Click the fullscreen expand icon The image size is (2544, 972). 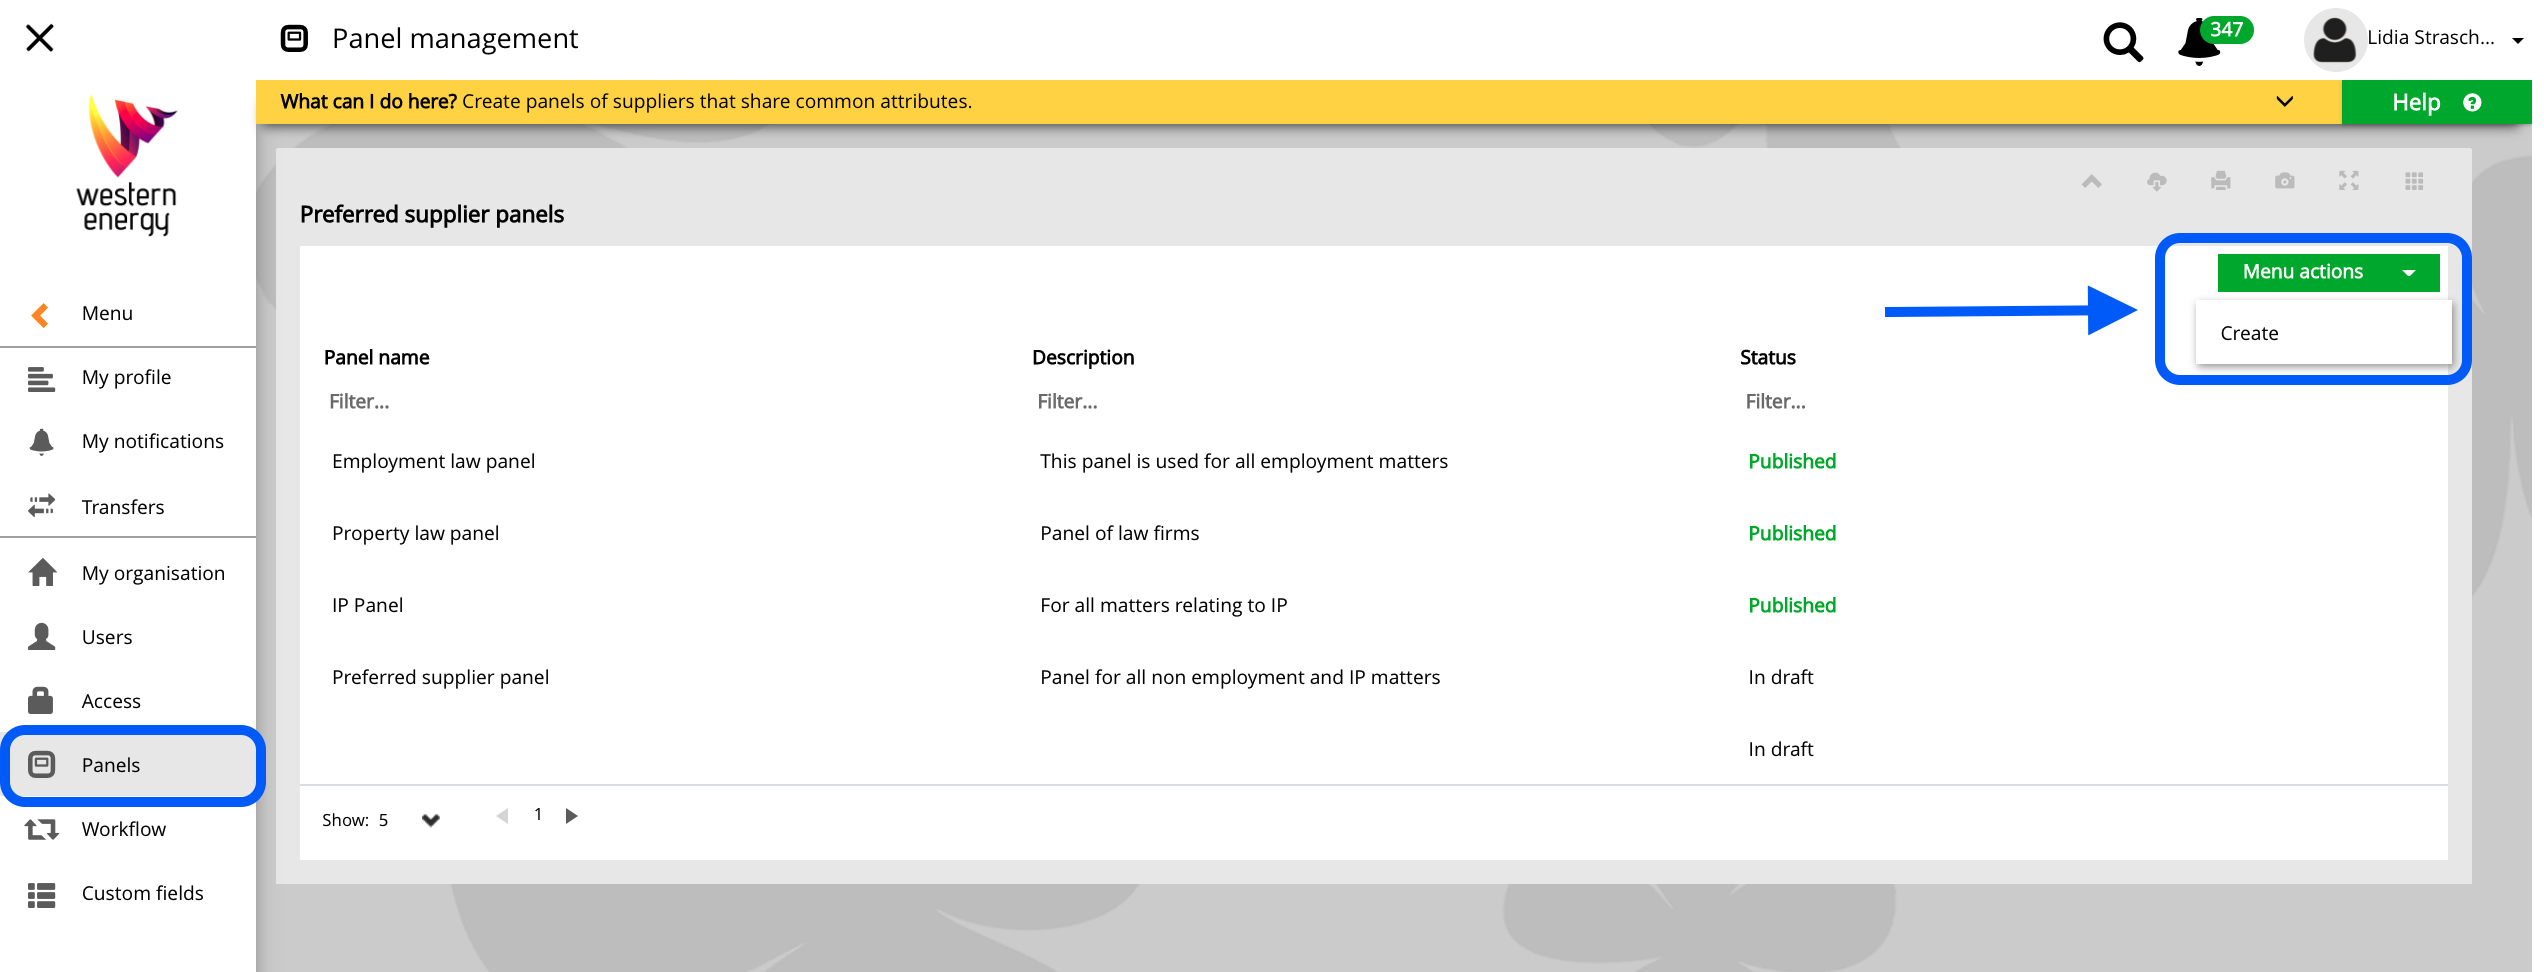click(2348, 181)
